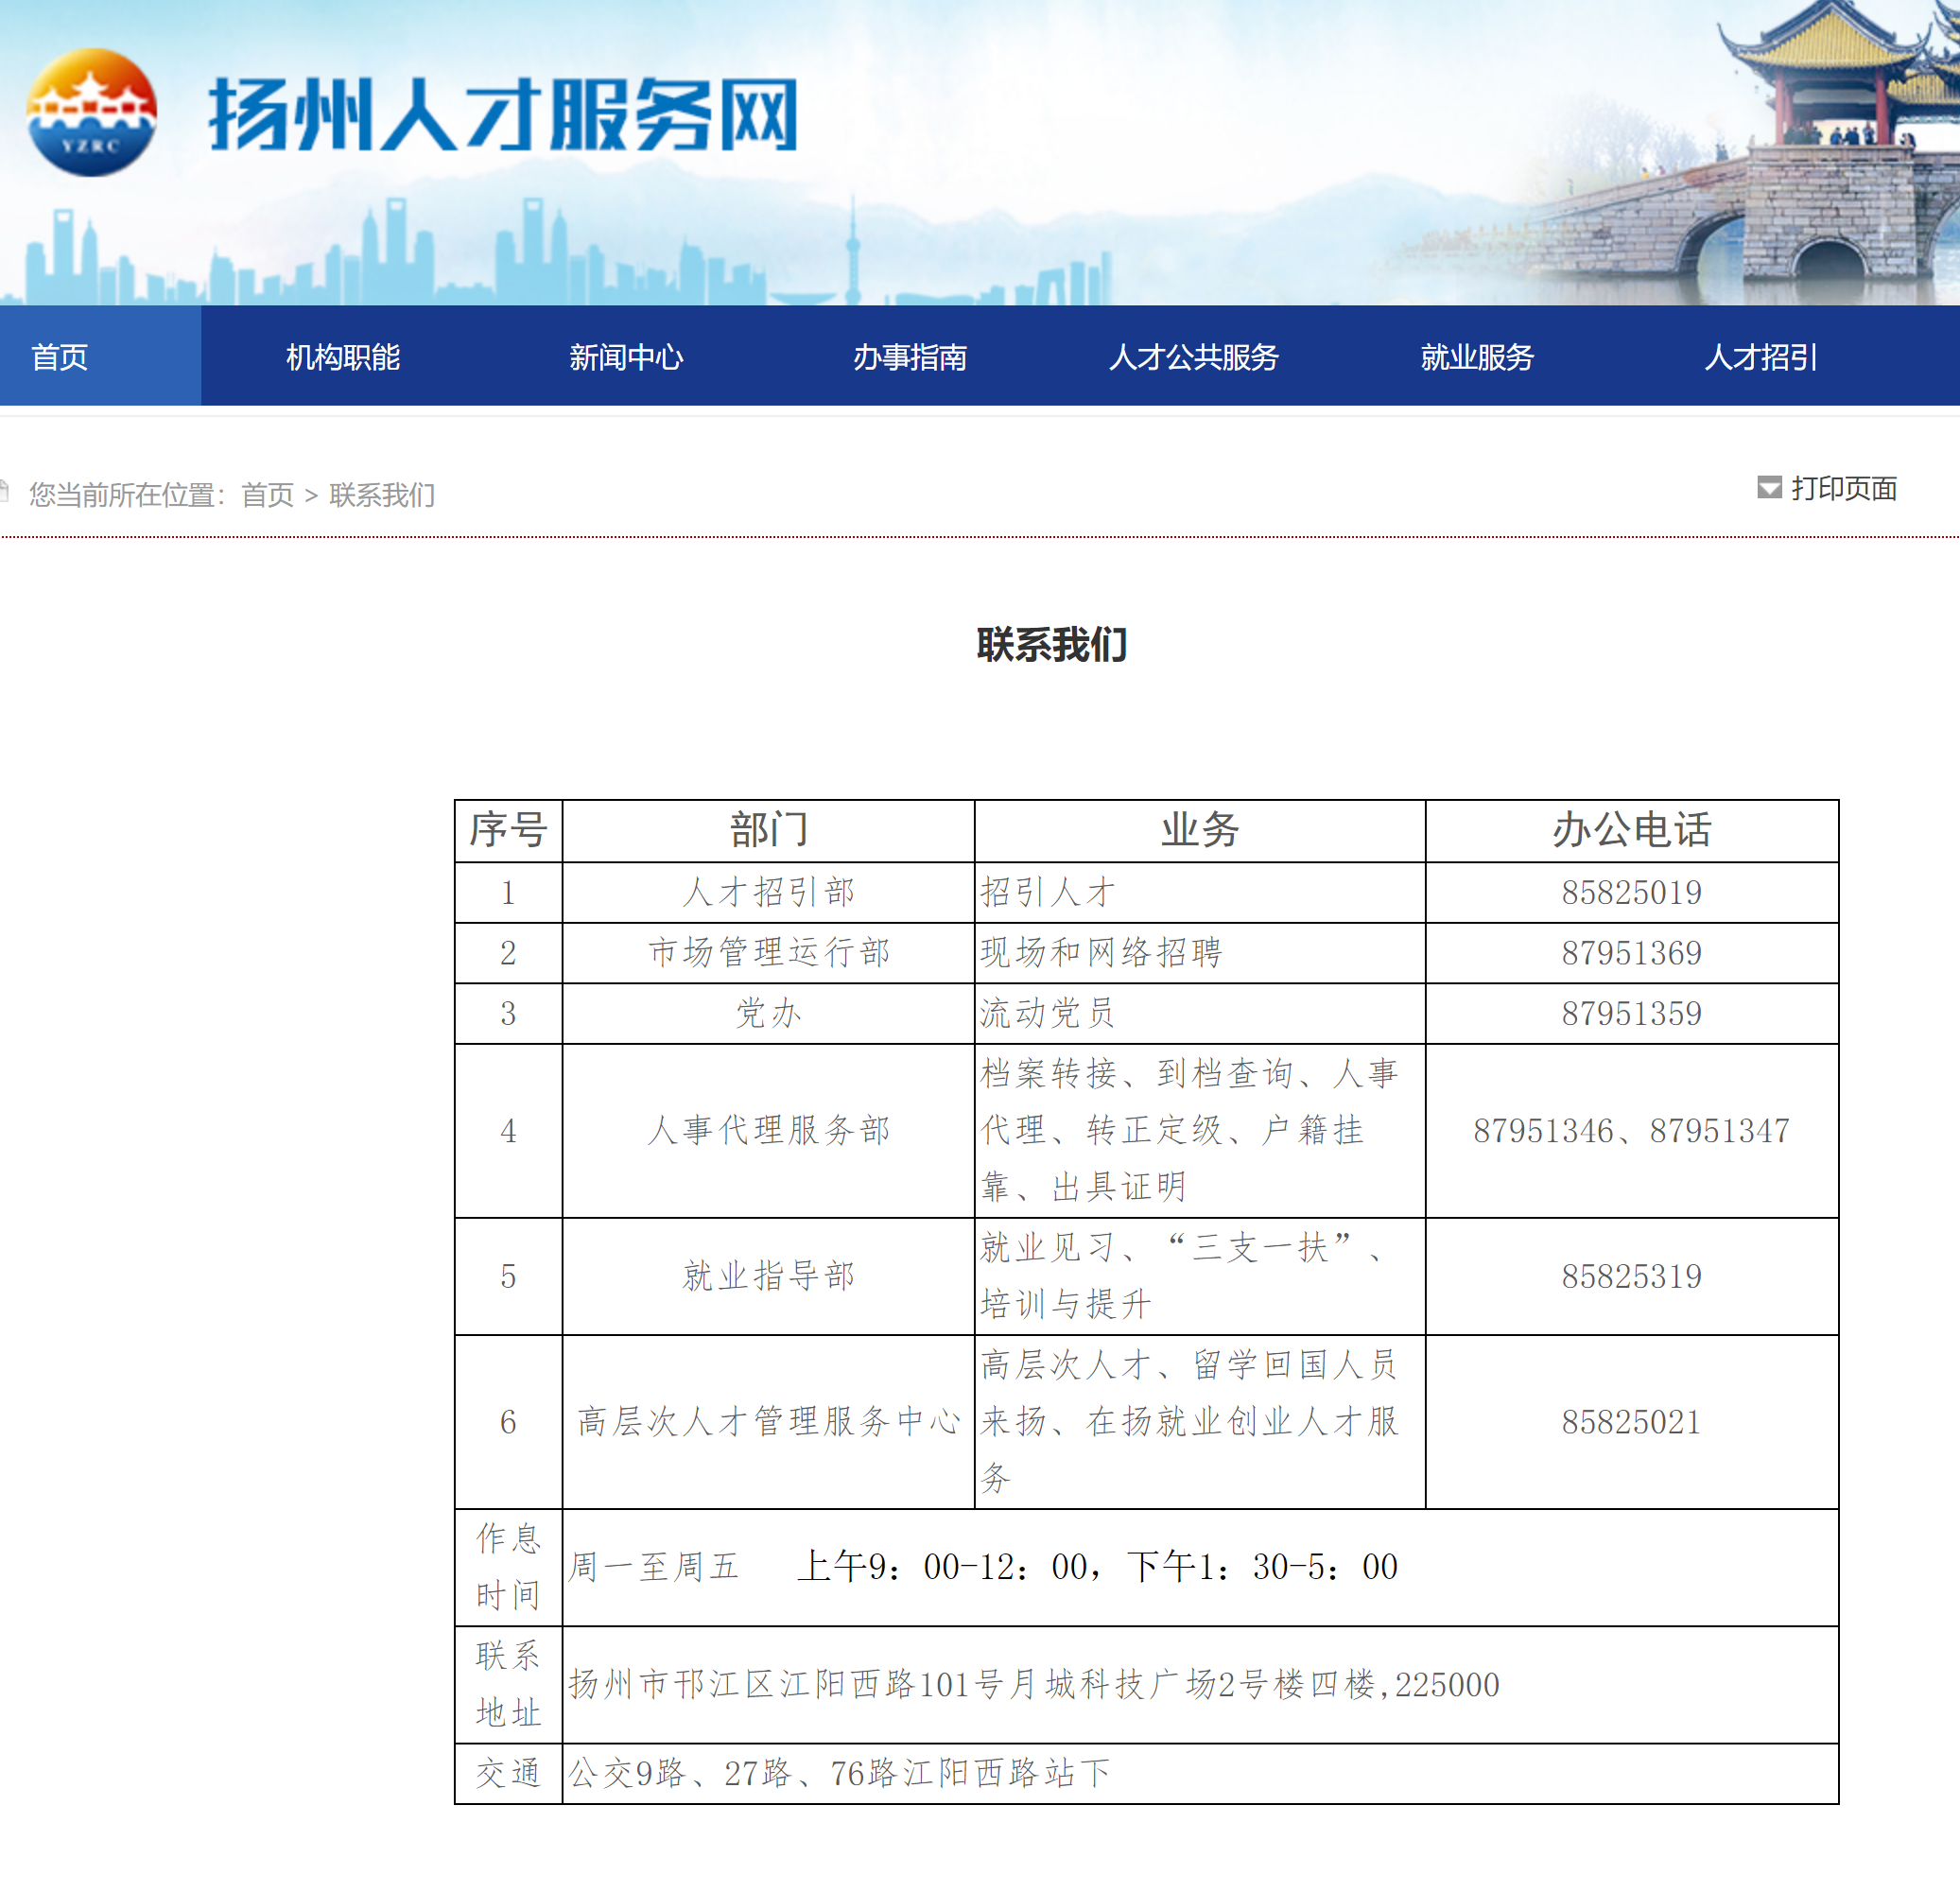Screen dimensions: 1960x1892
Task: Click the small page icon before breadcrumb
Action: [x=4, y=491]
